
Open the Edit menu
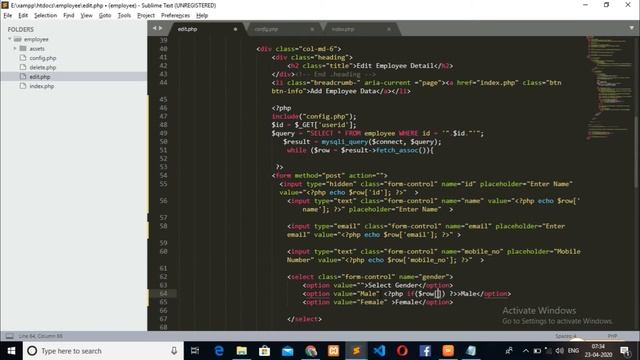point(23,16)
